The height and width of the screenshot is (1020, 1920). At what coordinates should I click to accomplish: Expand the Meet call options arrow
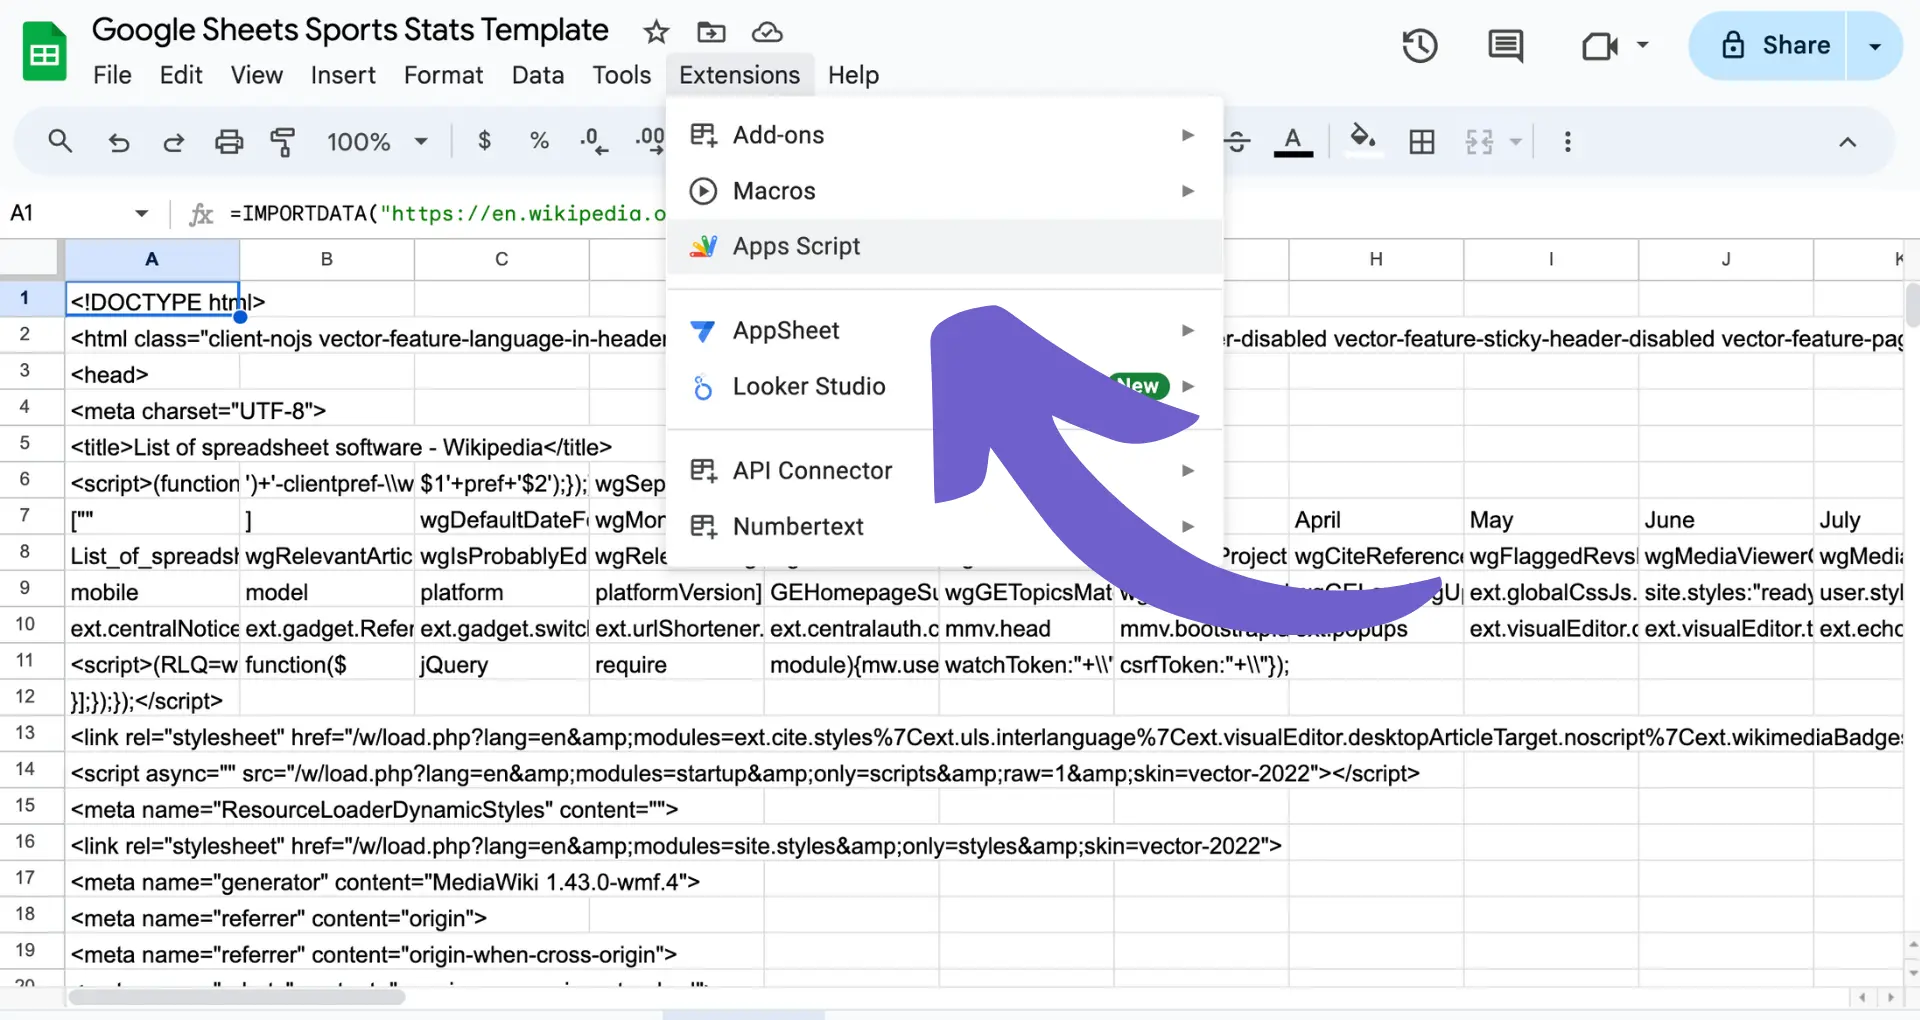click(x=1642, y=45)
